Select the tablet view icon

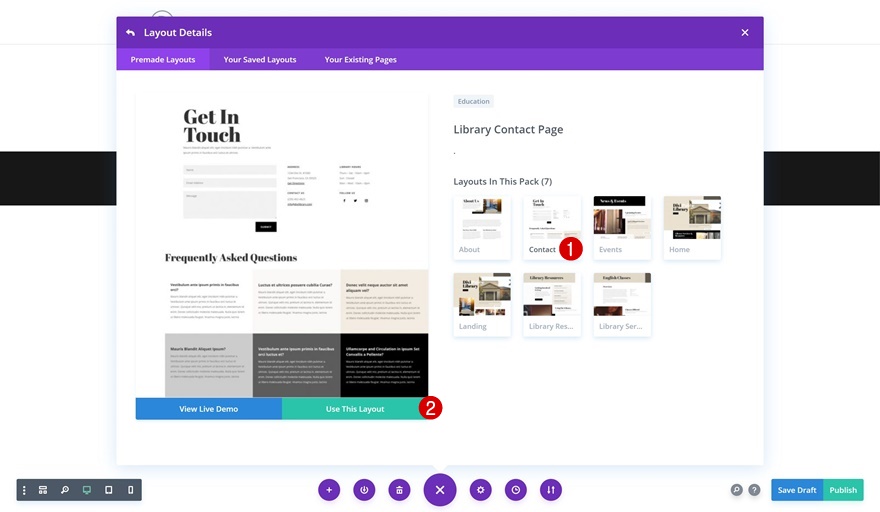109,490
